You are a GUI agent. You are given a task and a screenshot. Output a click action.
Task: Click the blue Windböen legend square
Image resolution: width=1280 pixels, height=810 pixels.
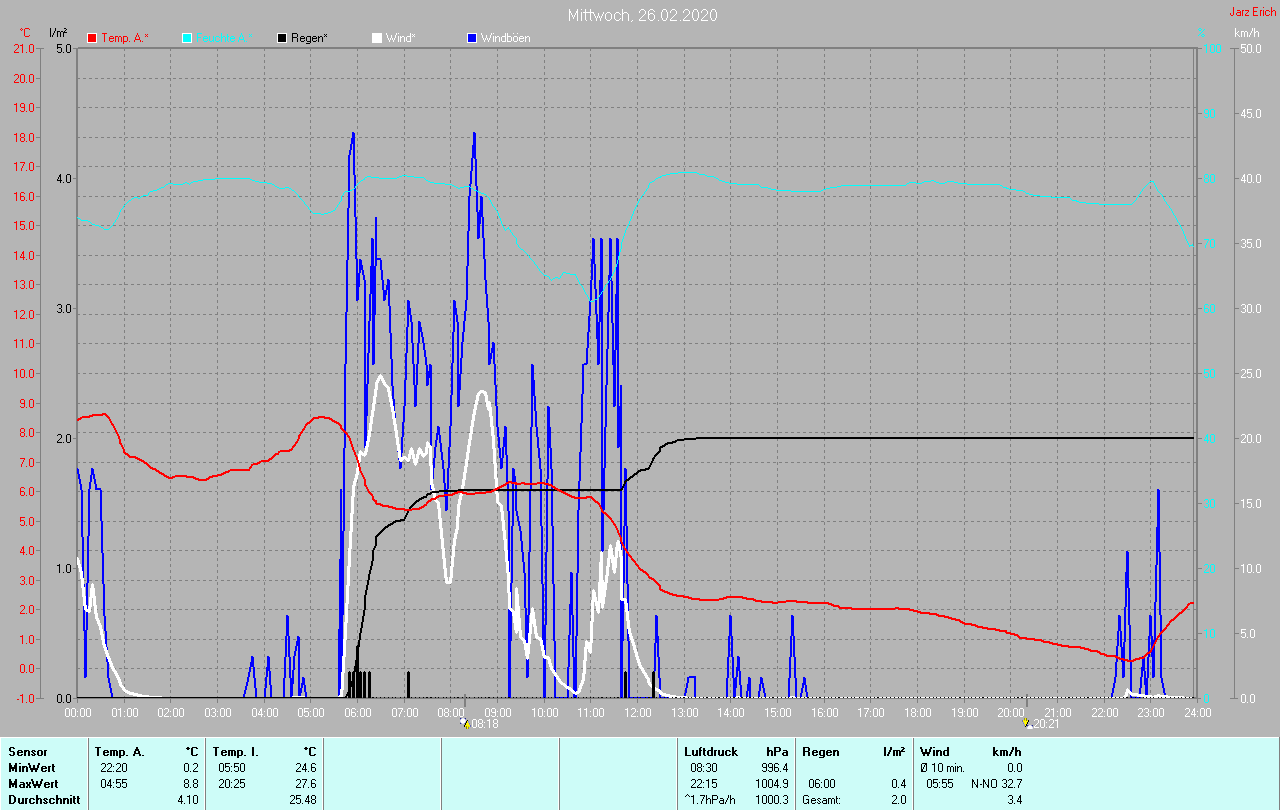[472, 38]
